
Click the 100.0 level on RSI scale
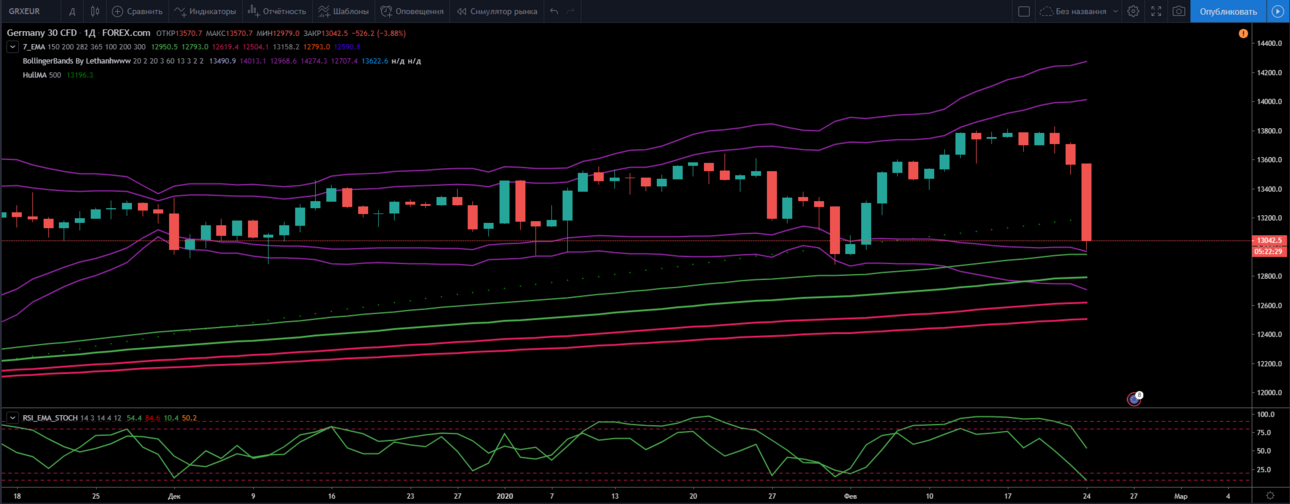pos(1267,414)
